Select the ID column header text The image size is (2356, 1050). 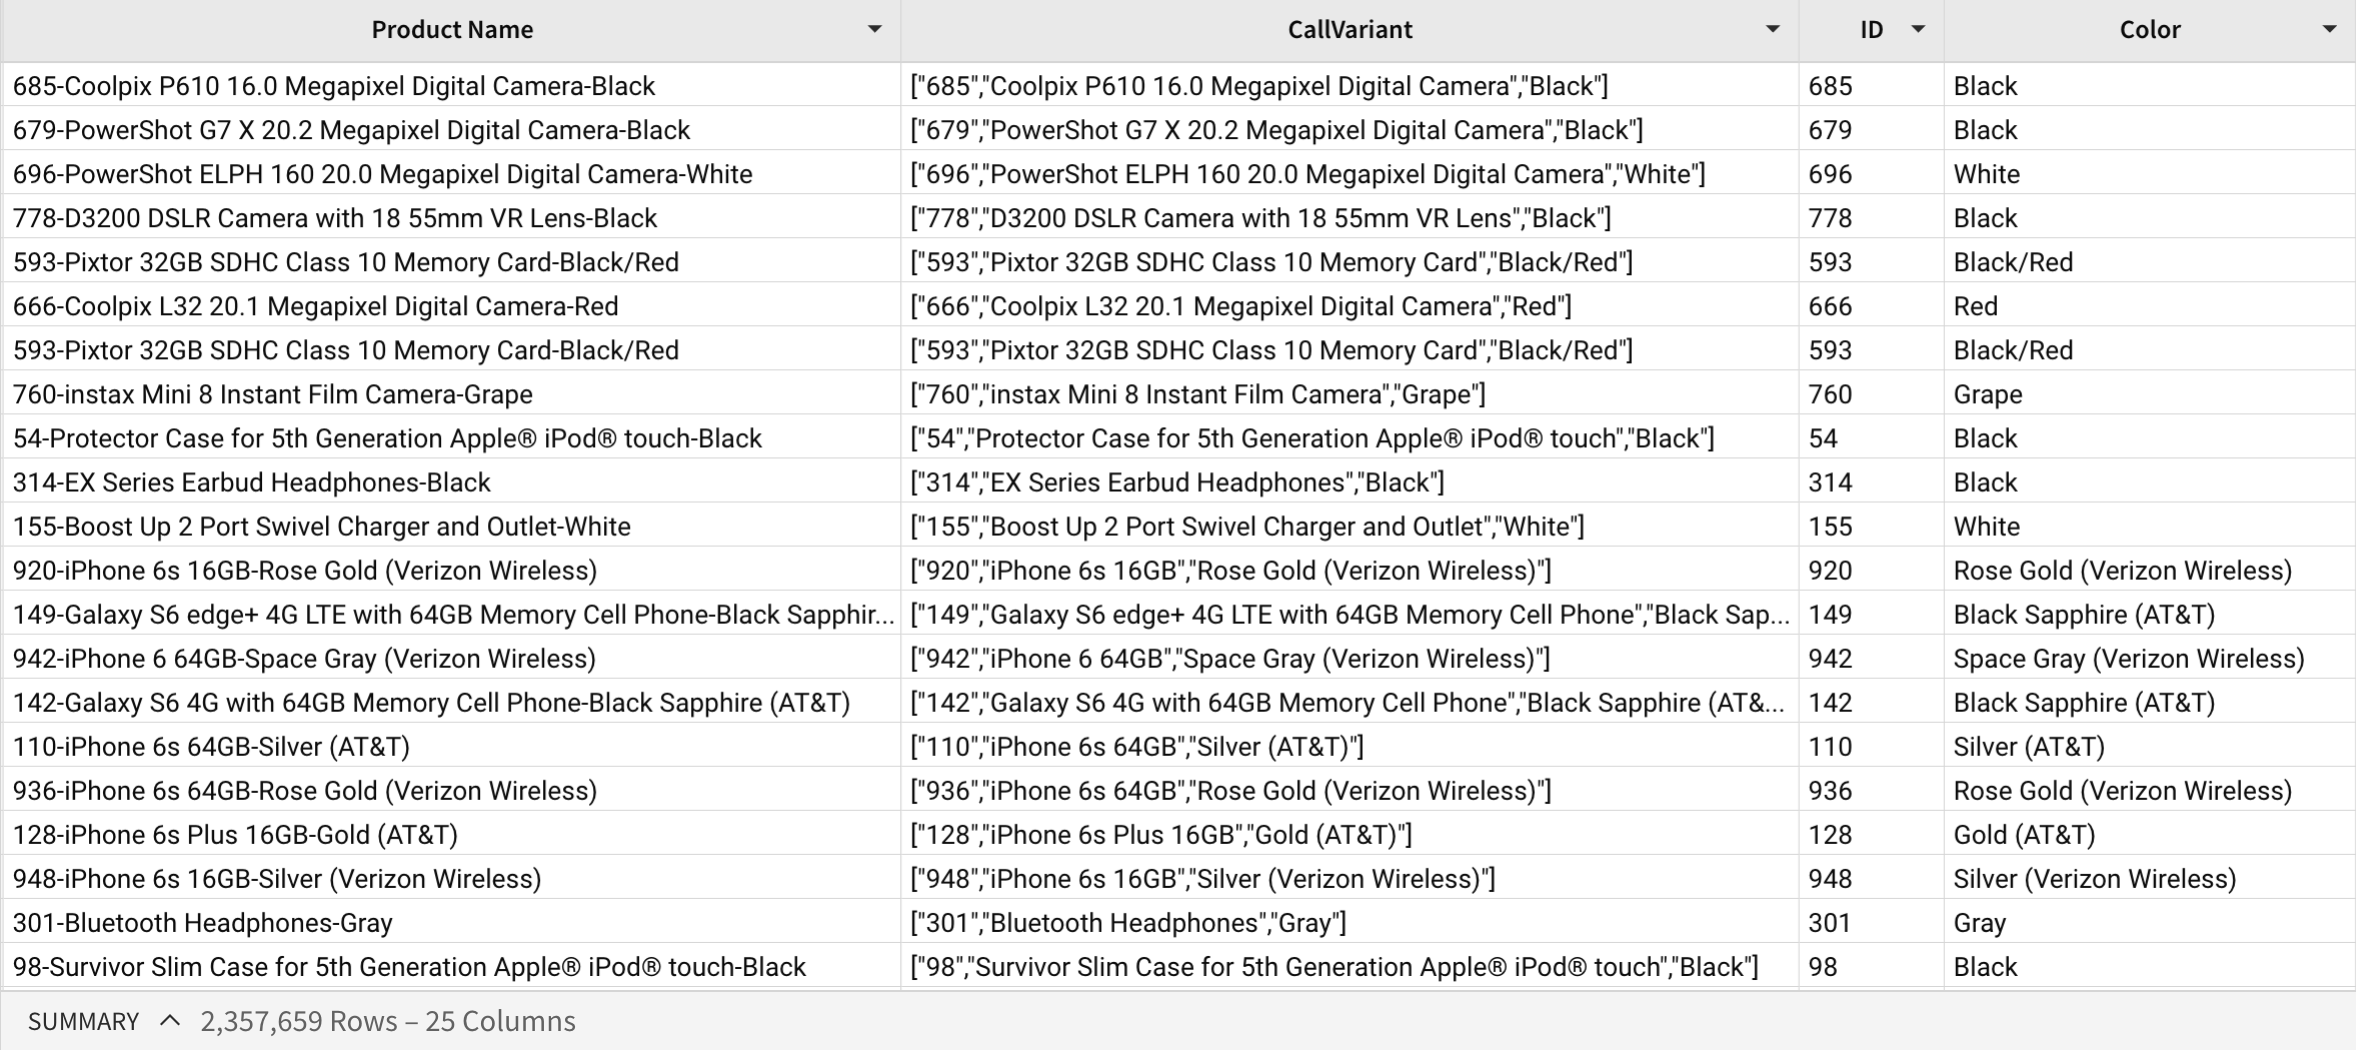[1871, 30]
